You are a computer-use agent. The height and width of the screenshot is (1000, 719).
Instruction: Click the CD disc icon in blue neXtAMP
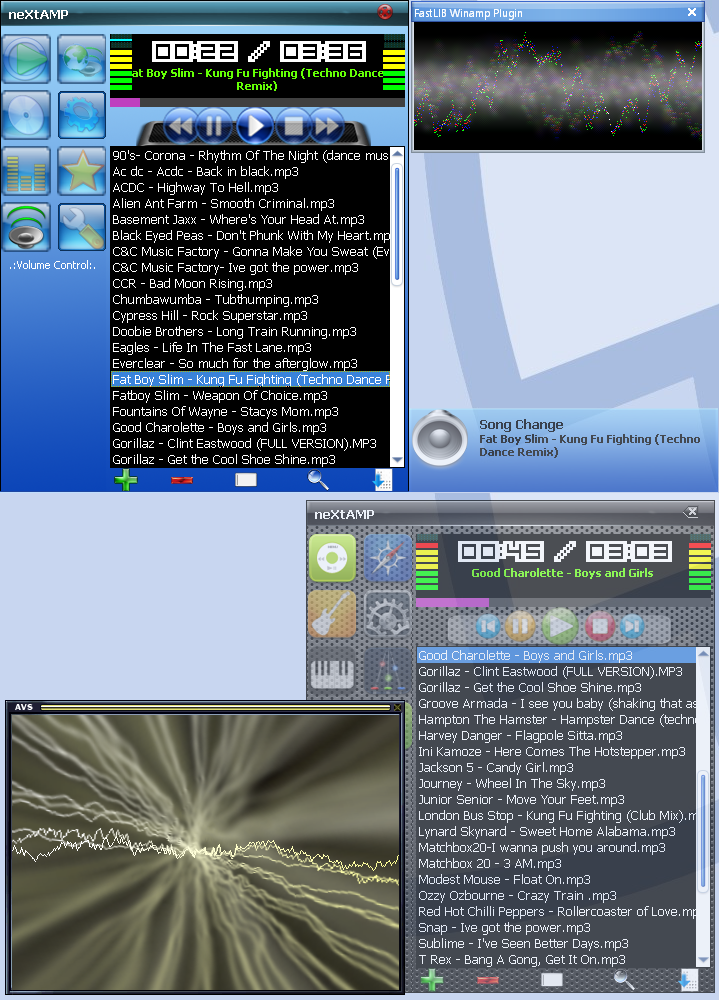(x=26, y=115)
